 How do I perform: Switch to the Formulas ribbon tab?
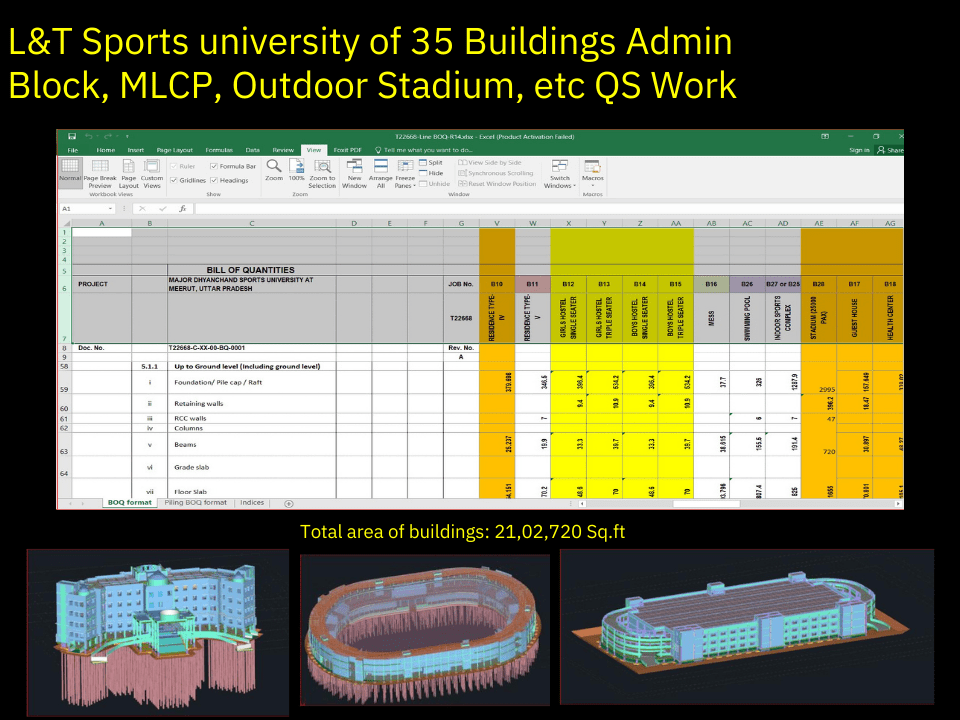pyautogui.click(x=219, y=150)
